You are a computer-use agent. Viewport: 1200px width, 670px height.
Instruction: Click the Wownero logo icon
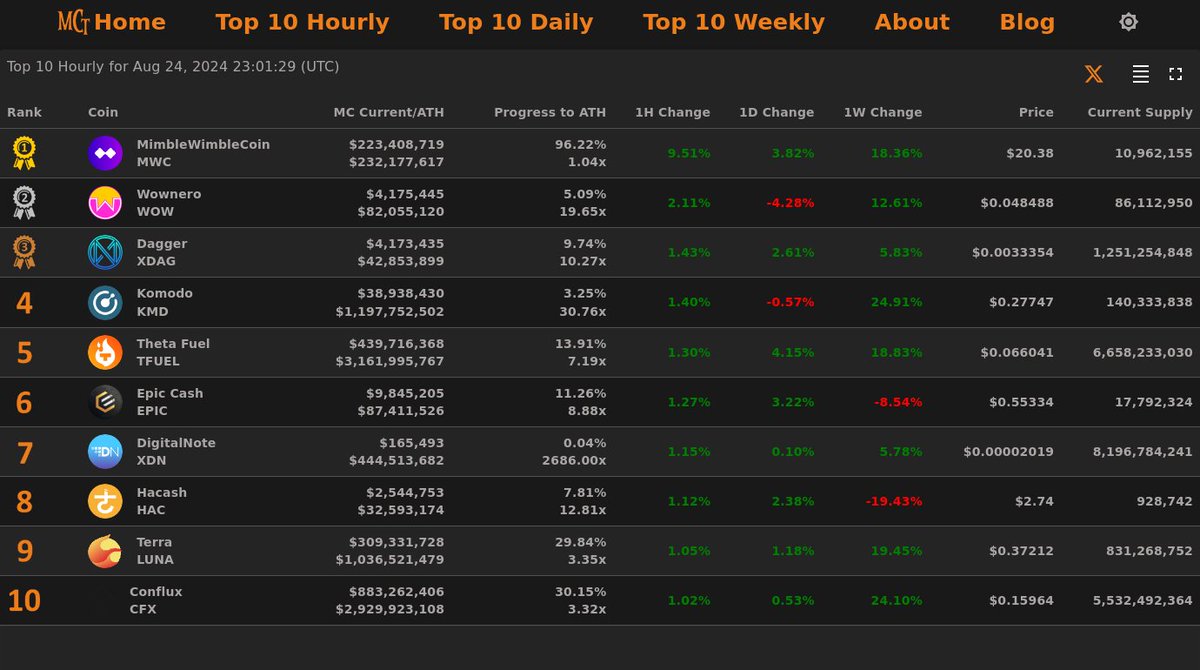tap(105, 203)
